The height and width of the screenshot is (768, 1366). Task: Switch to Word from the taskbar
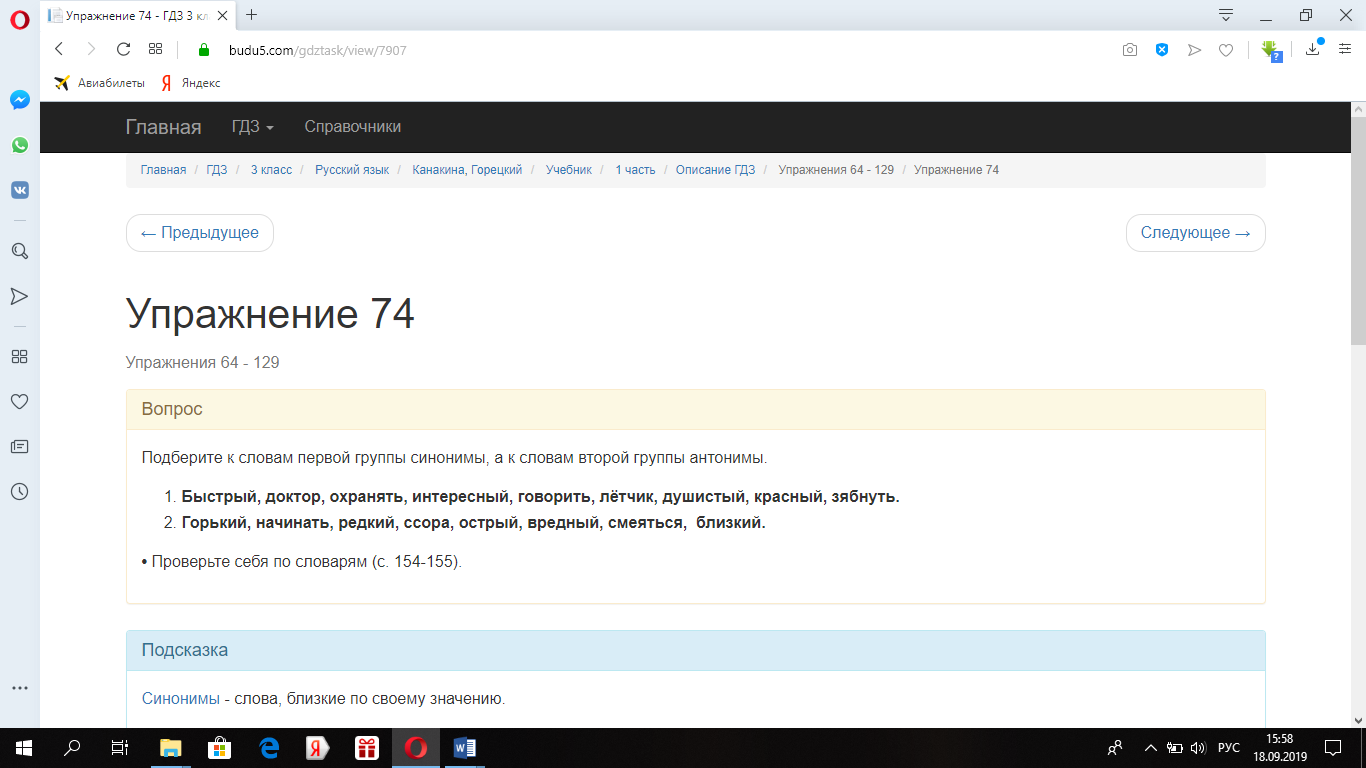[464, 748]
